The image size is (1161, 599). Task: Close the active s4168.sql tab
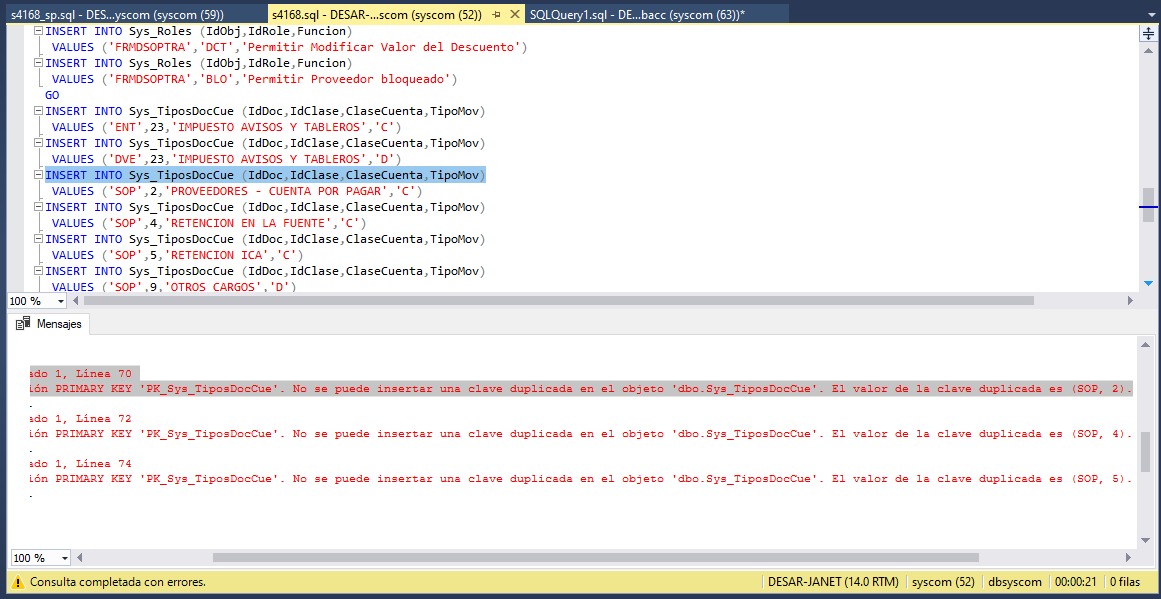click(514, 15)
